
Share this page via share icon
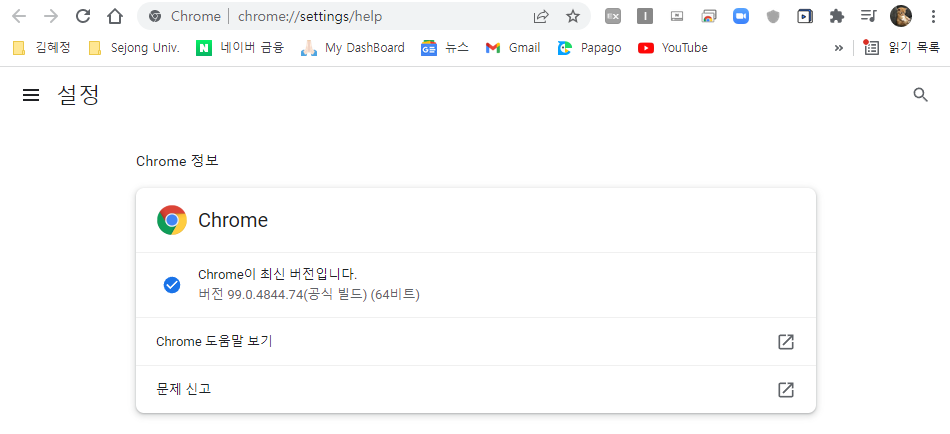pos(541,16)
